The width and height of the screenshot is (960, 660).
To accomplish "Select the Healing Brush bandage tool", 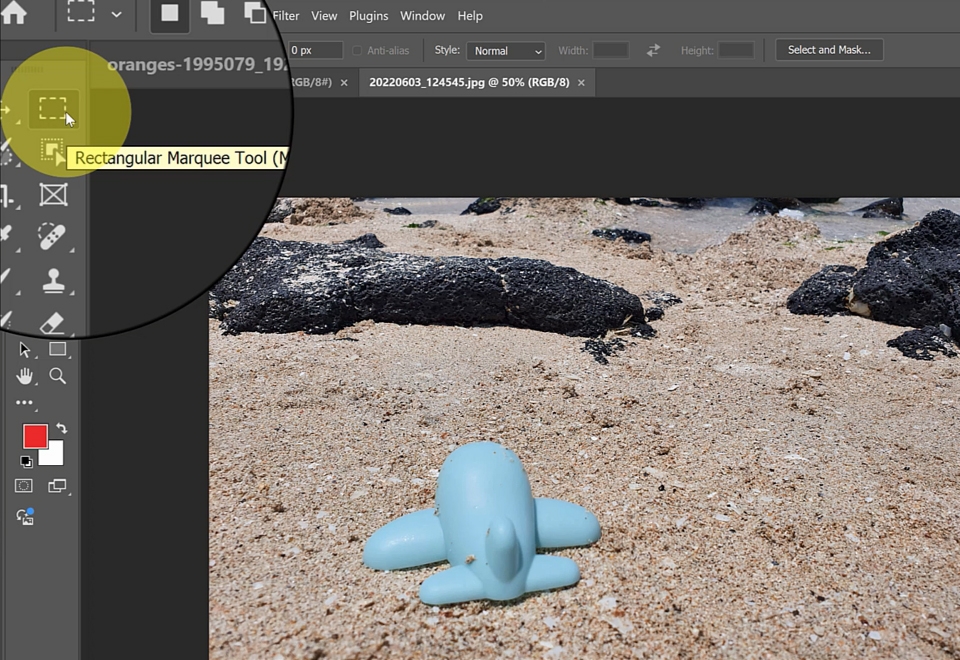I will point(52,236).
